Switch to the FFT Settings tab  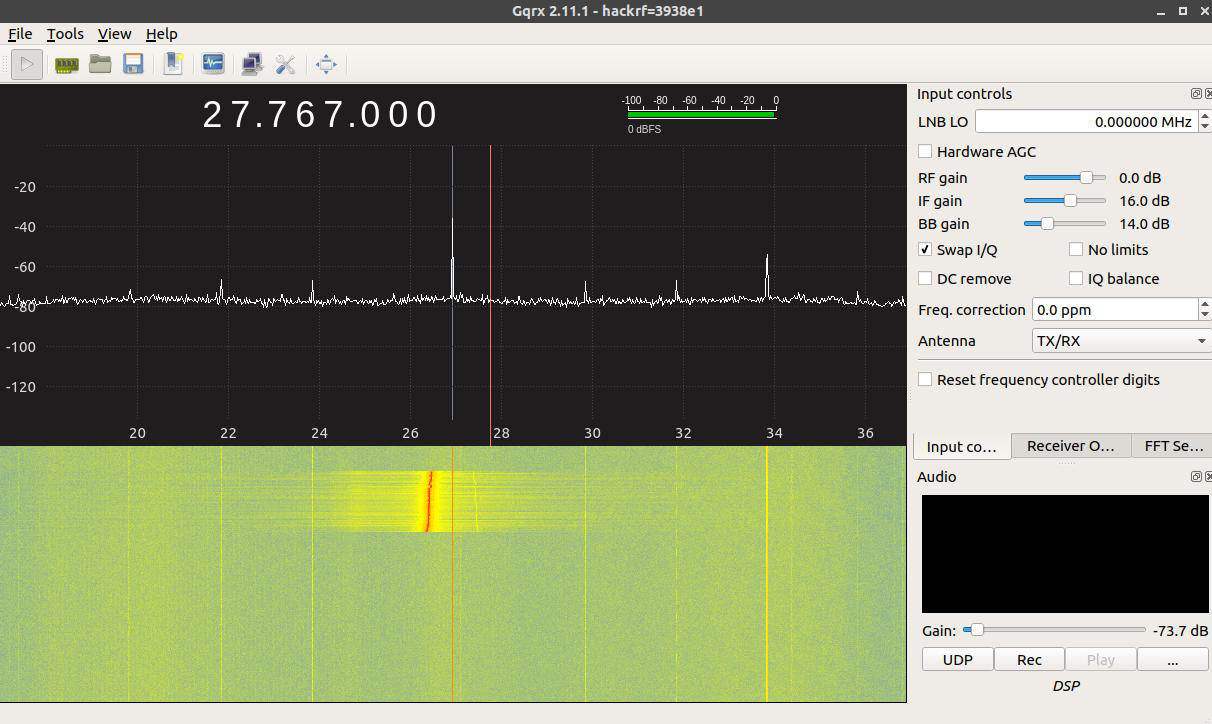pyautogui.click(x=1172, y=446)
